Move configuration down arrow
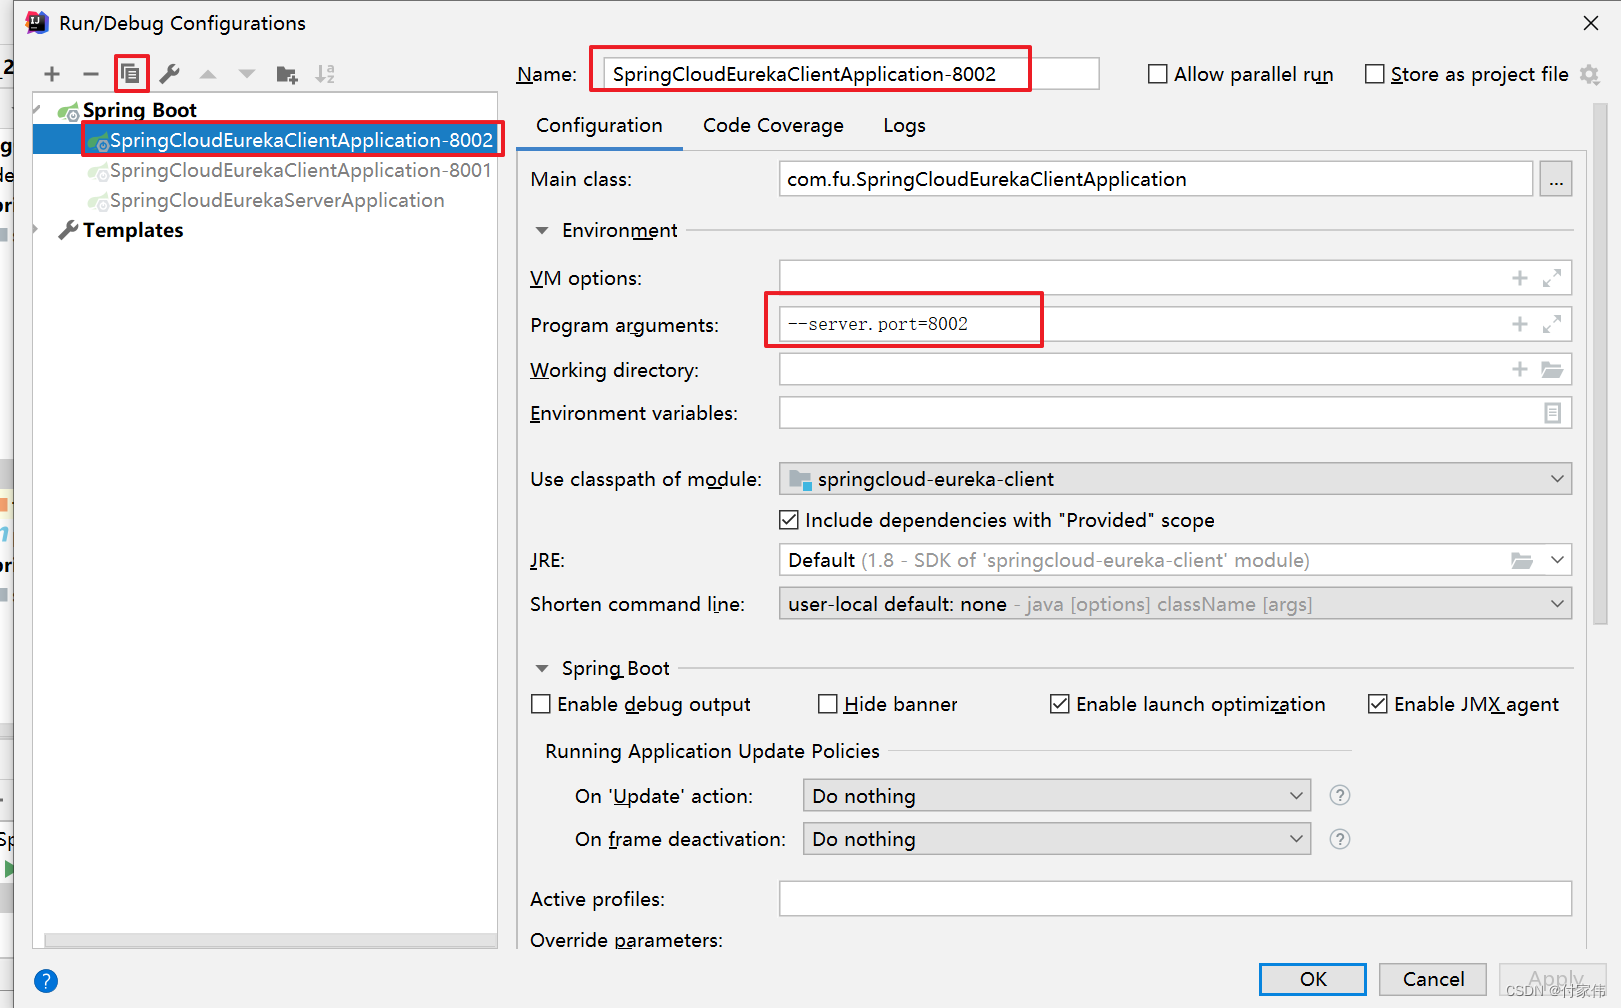The width and height of the screenshot is (1621, 1008). (247, 74)
